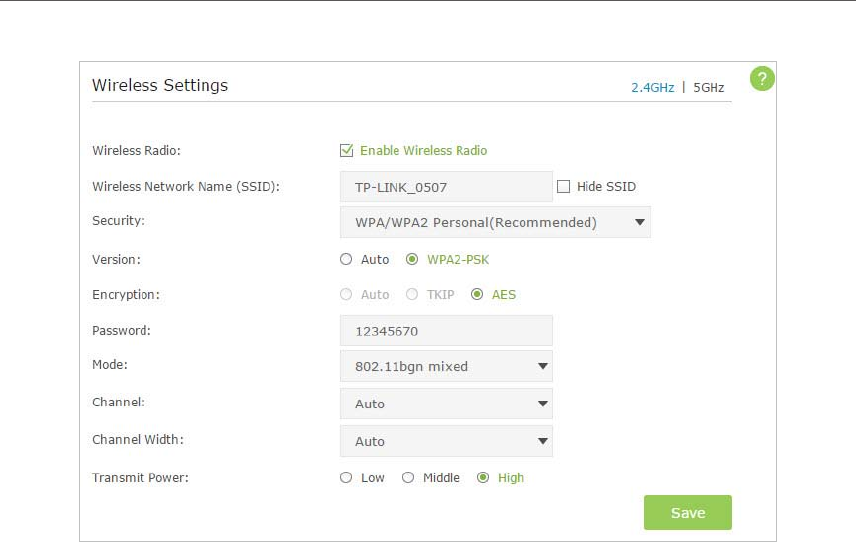Click the Password field with 12345670
Image resolution: width=856 pixels, height=542 pixels.
(446, 331)
